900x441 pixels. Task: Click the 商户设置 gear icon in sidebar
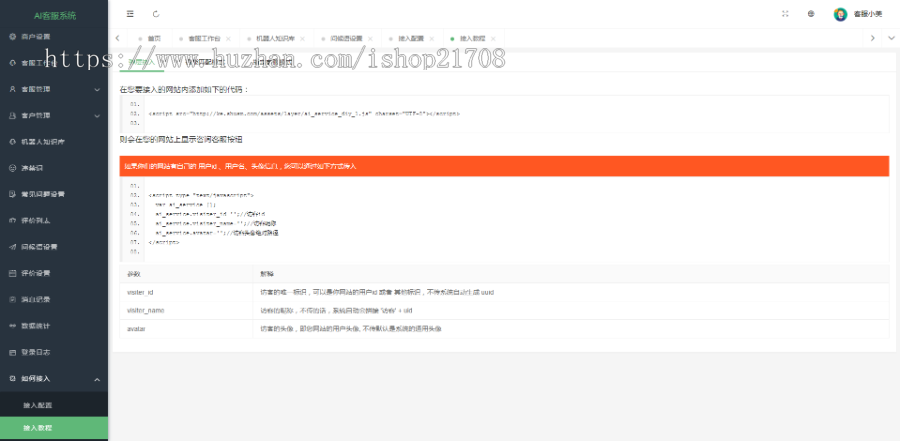[x=13, y=36]
